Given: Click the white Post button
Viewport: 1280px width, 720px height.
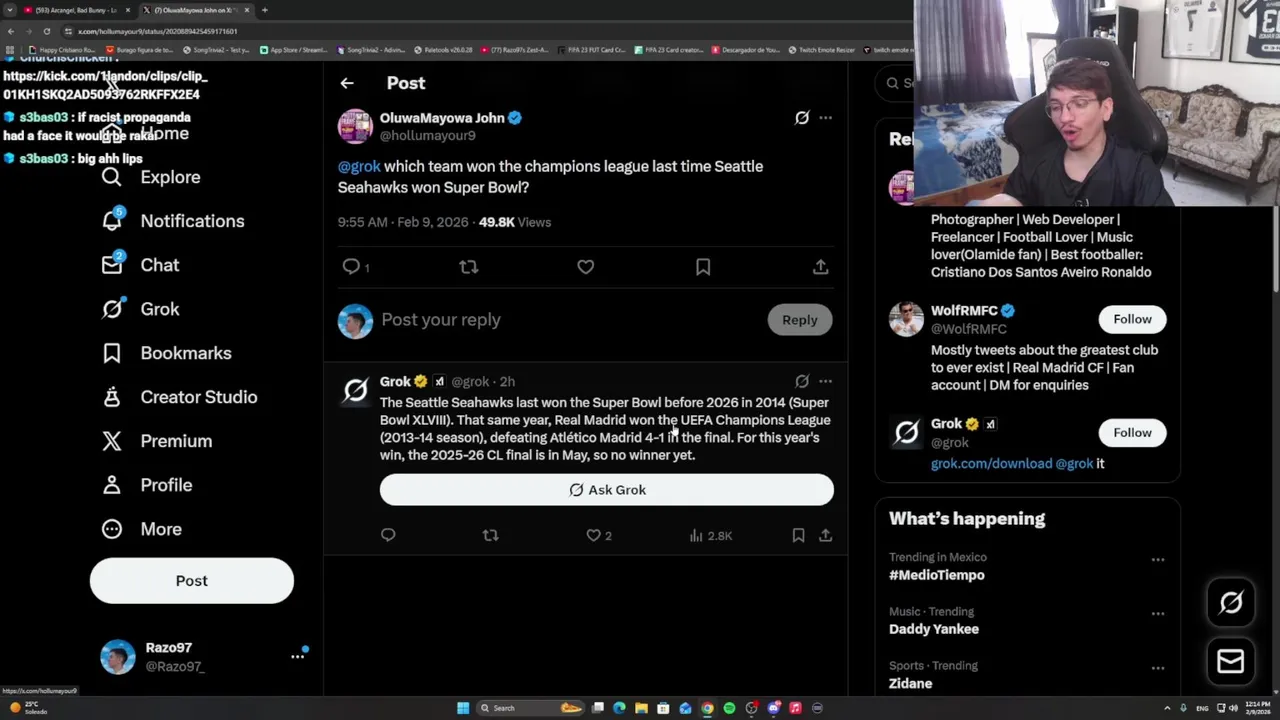Looking at the screenshot, I should pyautogui.click(x=192, y=581).
